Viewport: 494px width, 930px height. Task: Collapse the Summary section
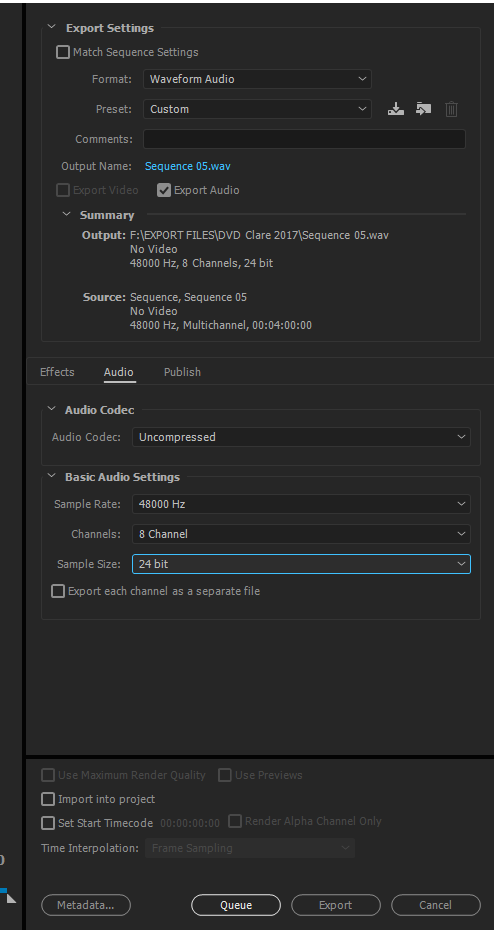[66, 214]
